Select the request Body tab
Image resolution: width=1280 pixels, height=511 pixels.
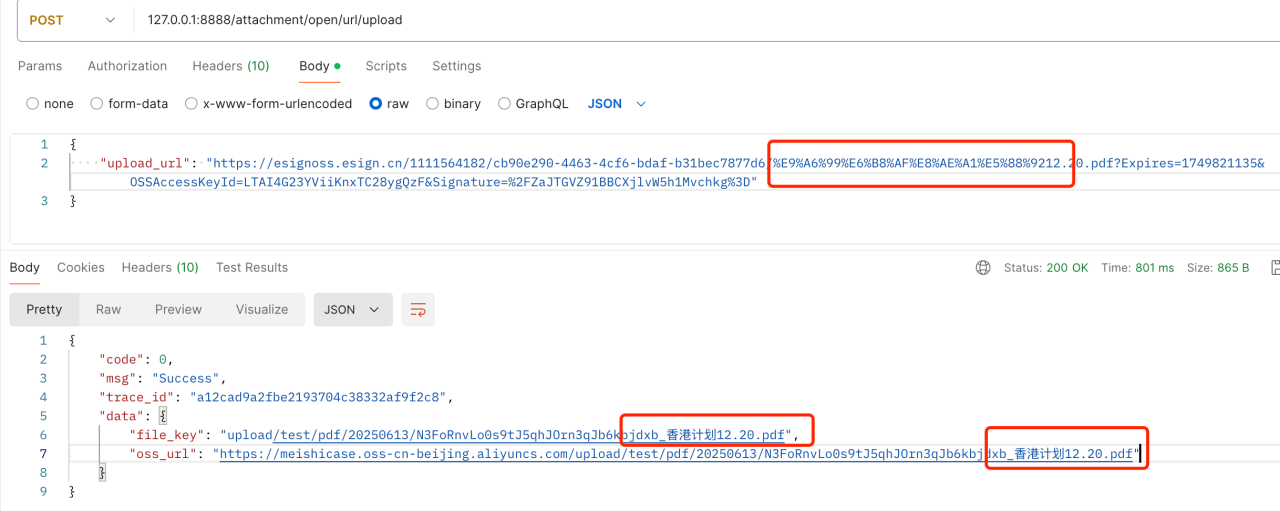tap(320, 66)
